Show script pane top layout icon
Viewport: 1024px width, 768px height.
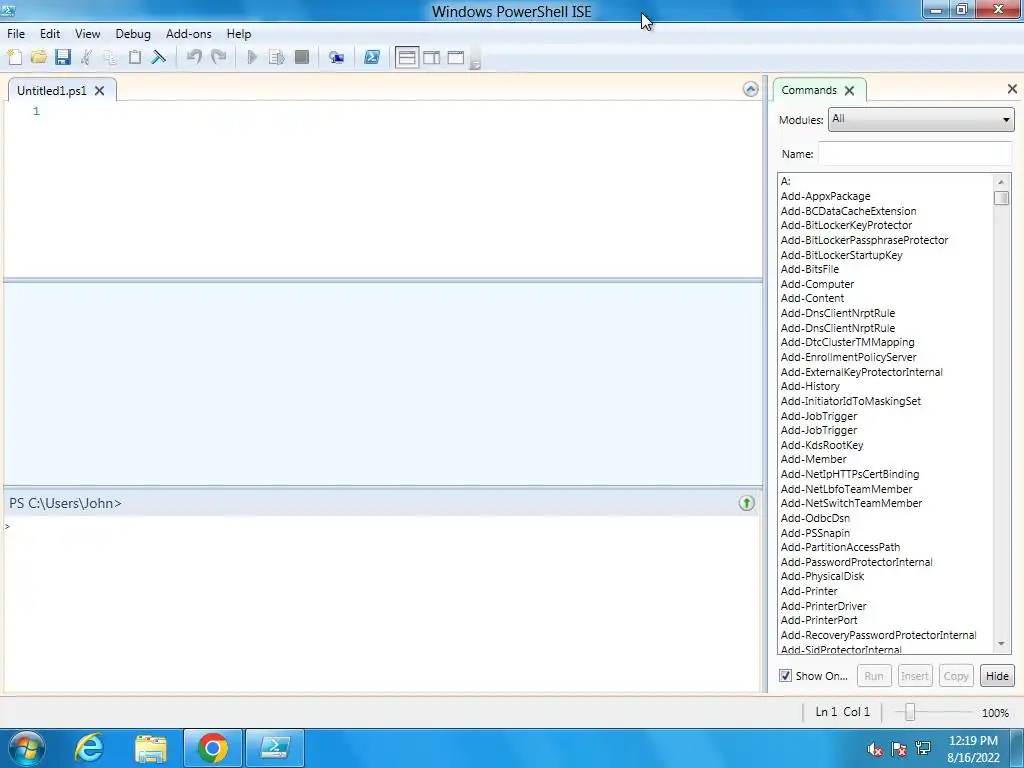pyautogui.click(x=407, y=57)
